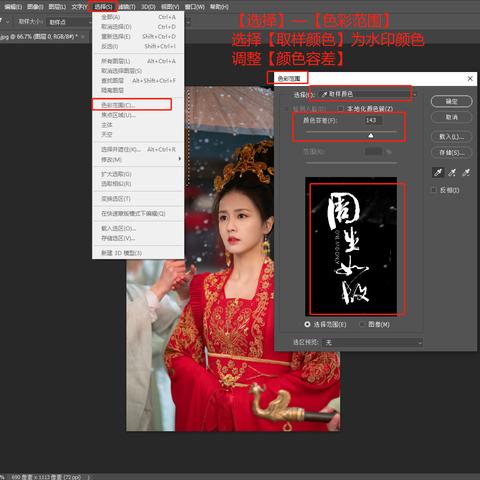Image resolution: width=480 pixels, height=480 pixels.
Task: Choose 存储选区(V)... from the menu
Action: click(x=138, y=238)
